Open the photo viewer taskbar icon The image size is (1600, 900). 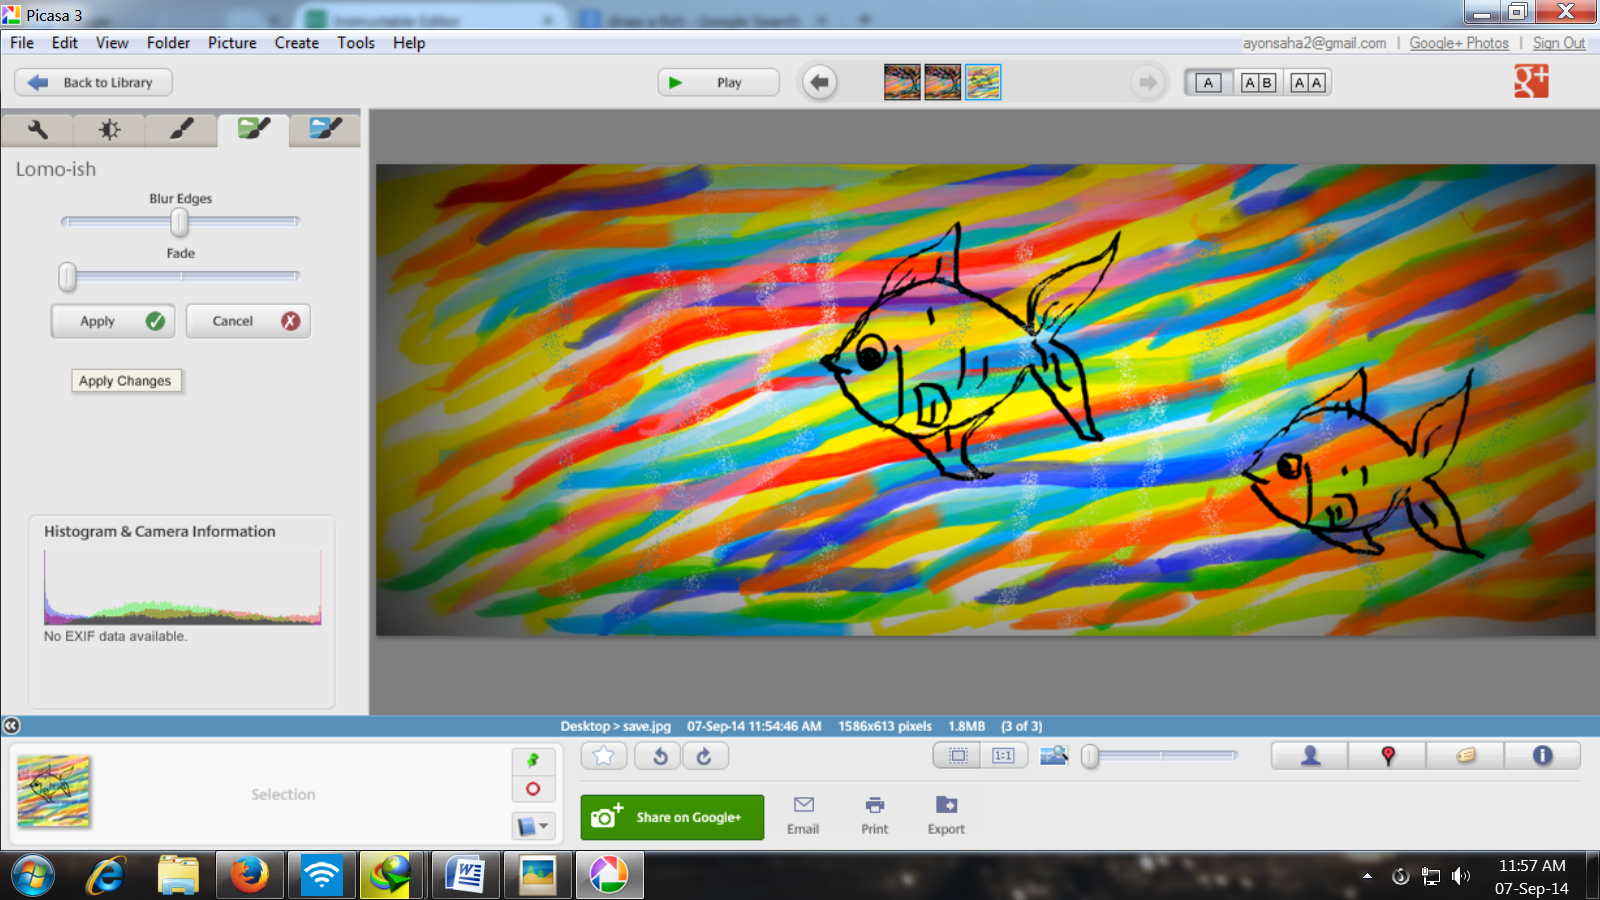538,876
